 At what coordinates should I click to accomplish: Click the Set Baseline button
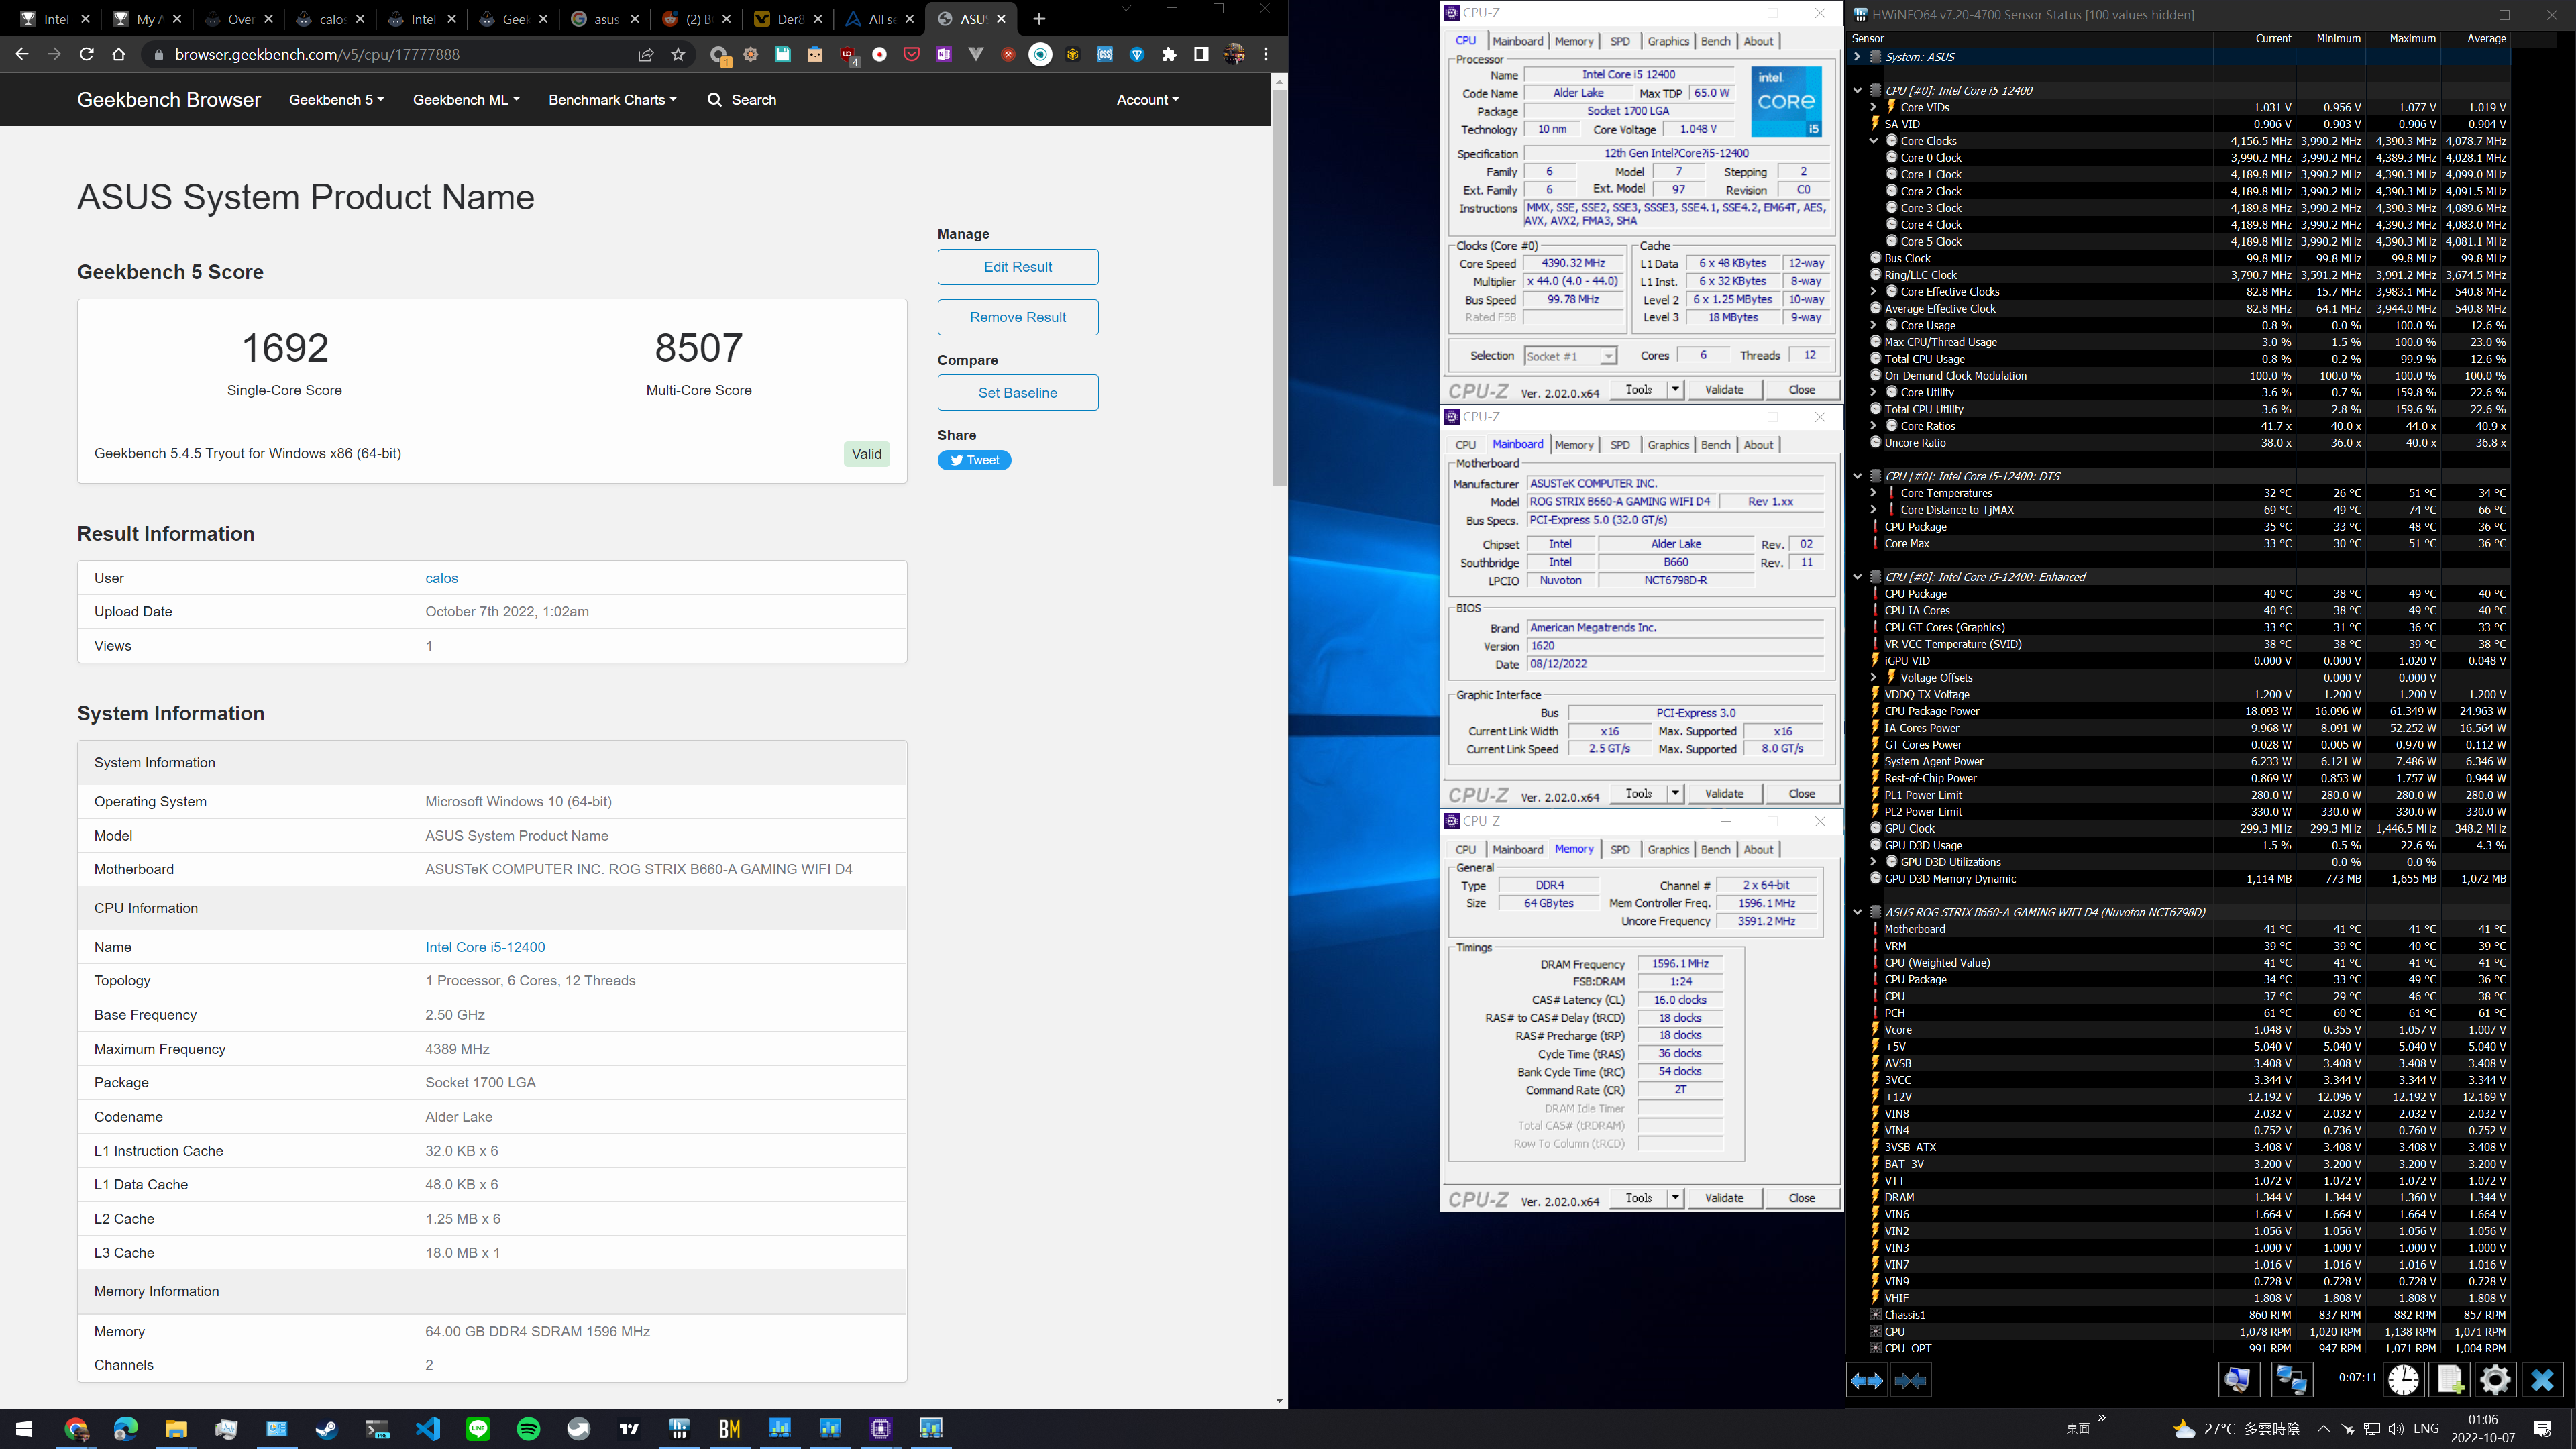click(x=1017, y=393)
